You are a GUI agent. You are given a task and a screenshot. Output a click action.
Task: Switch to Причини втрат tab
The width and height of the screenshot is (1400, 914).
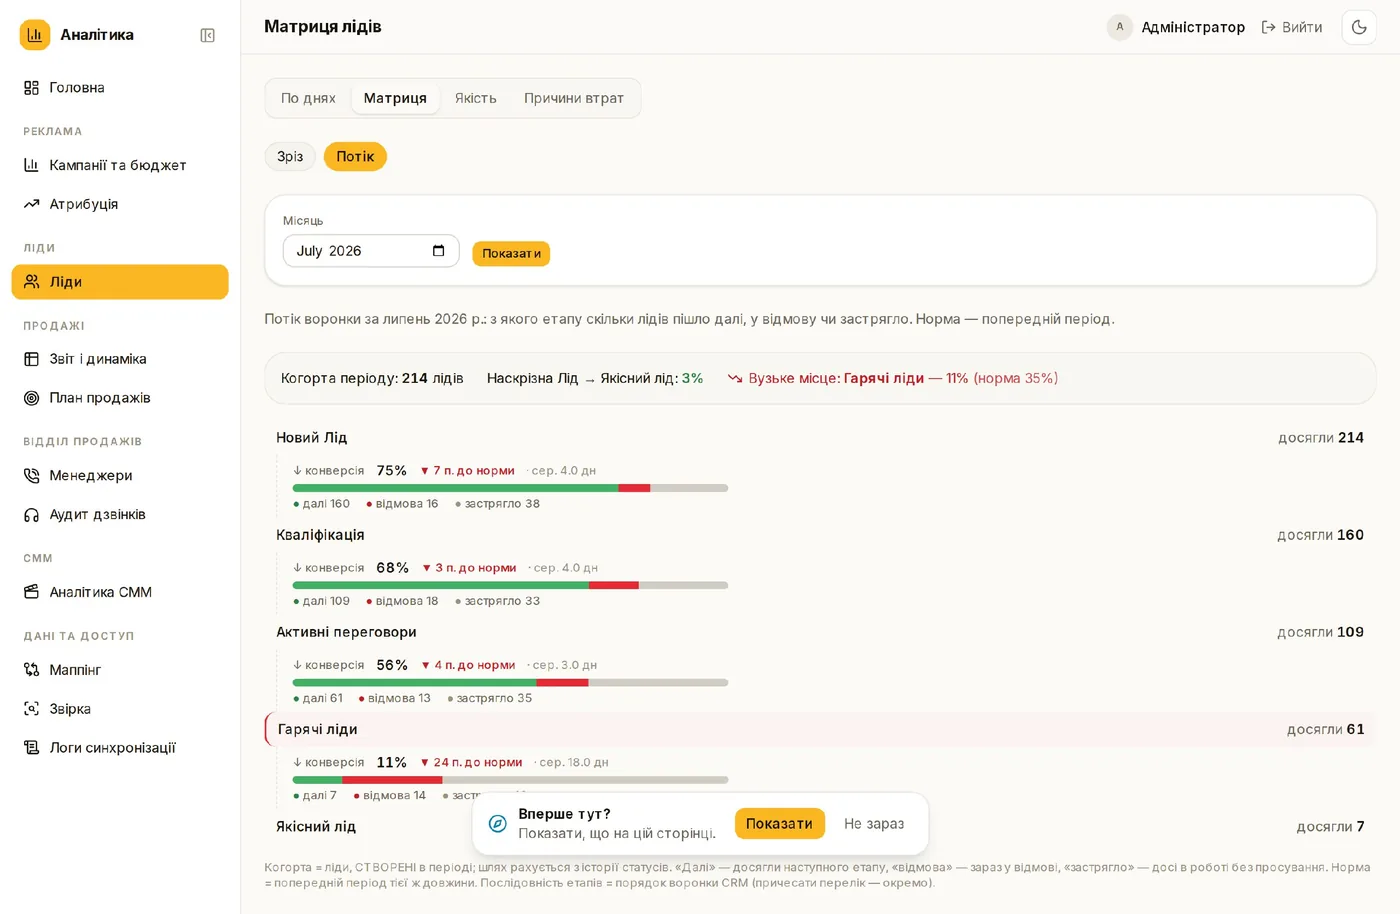click(574, 98)
